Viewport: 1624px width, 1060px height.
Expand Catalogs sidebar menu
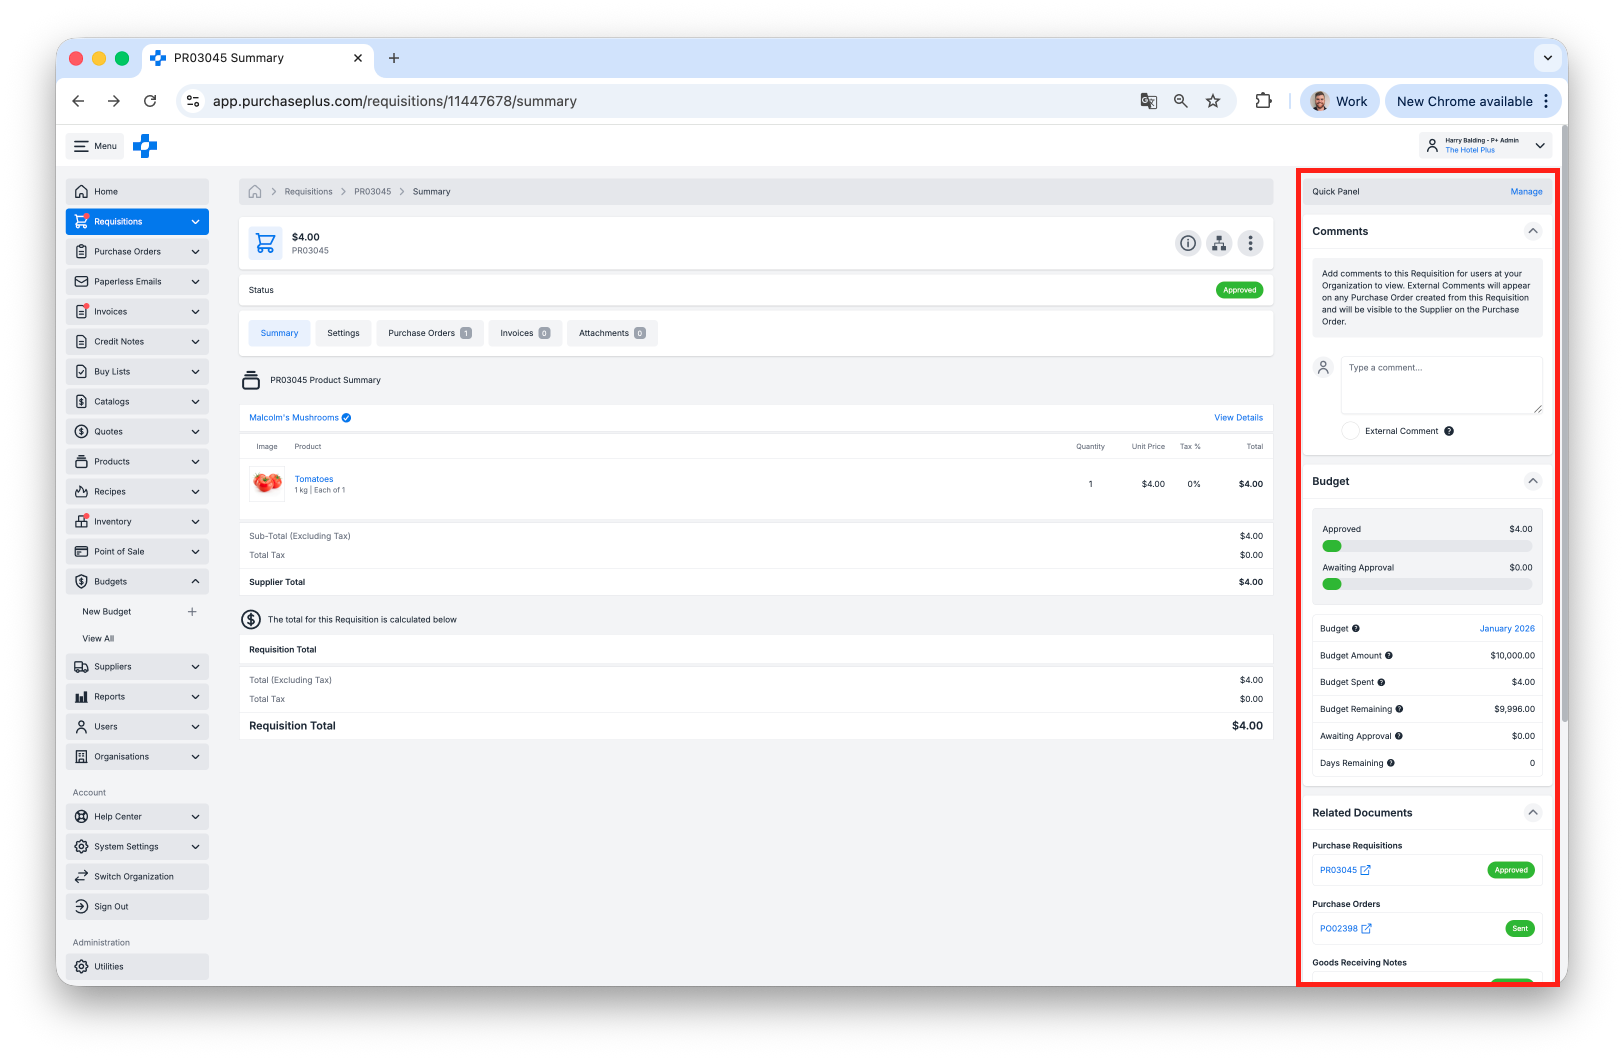click(137, 402)
